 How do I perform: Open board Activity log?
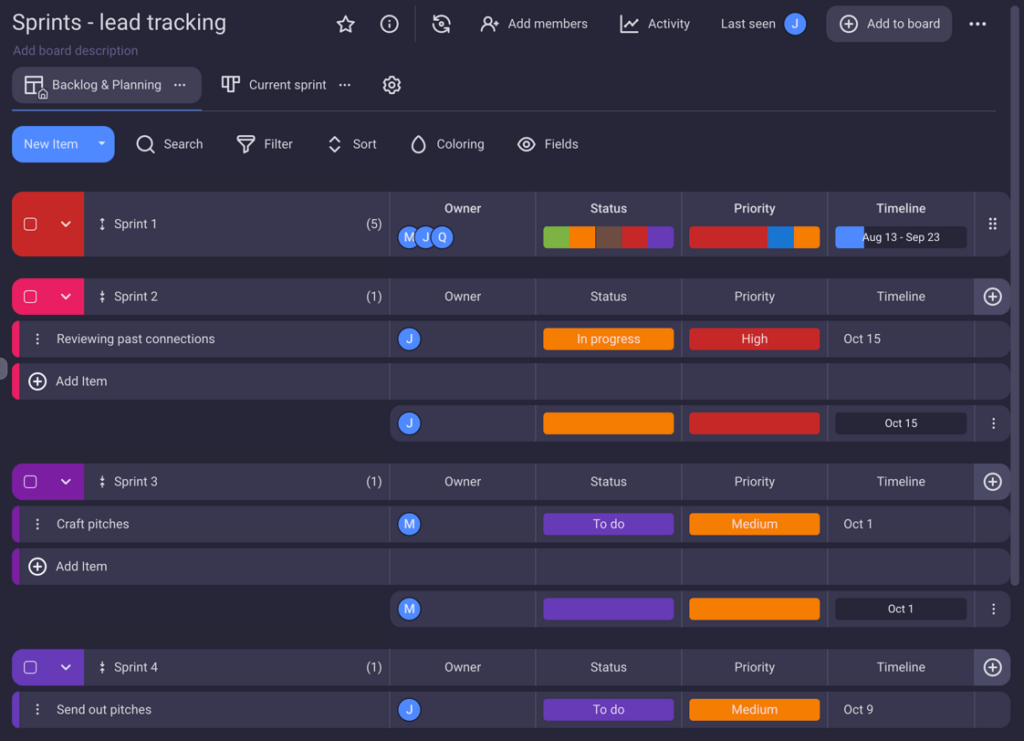click(x=654, y=23)
